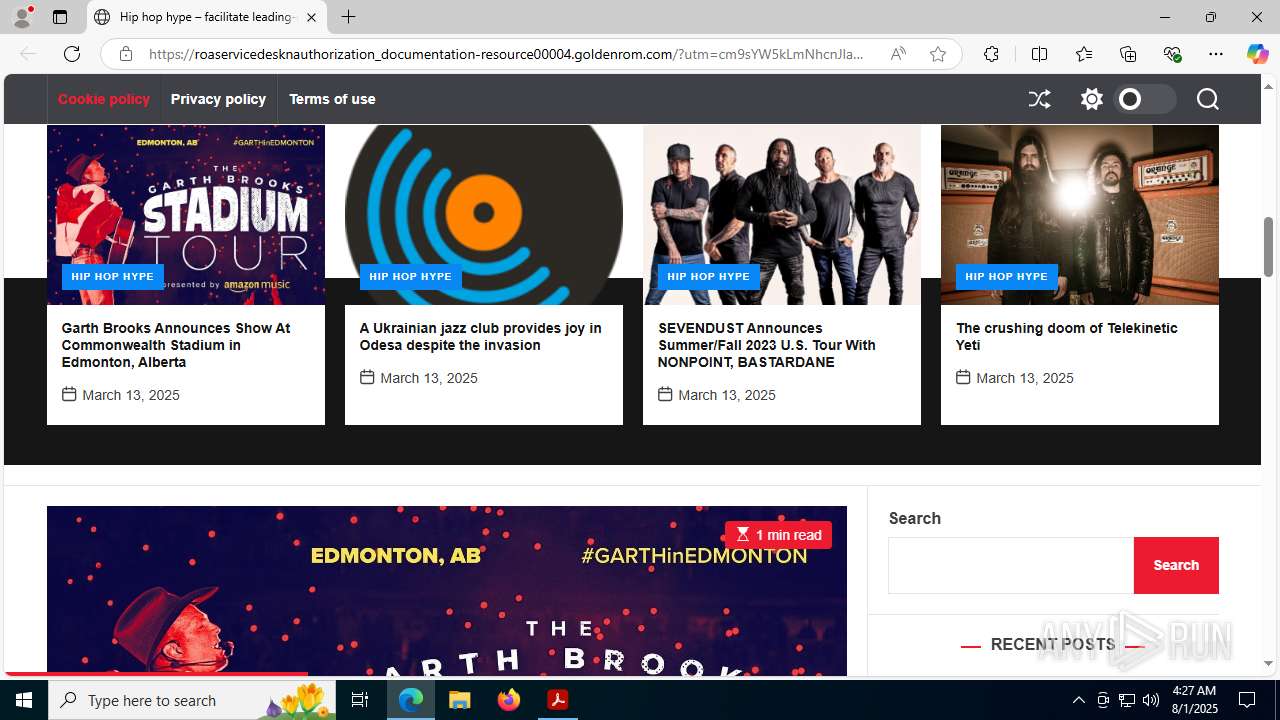1280x720 pixels.
Task: Open the vinyl record jazz thumbnail
Action: coord(484,215)
